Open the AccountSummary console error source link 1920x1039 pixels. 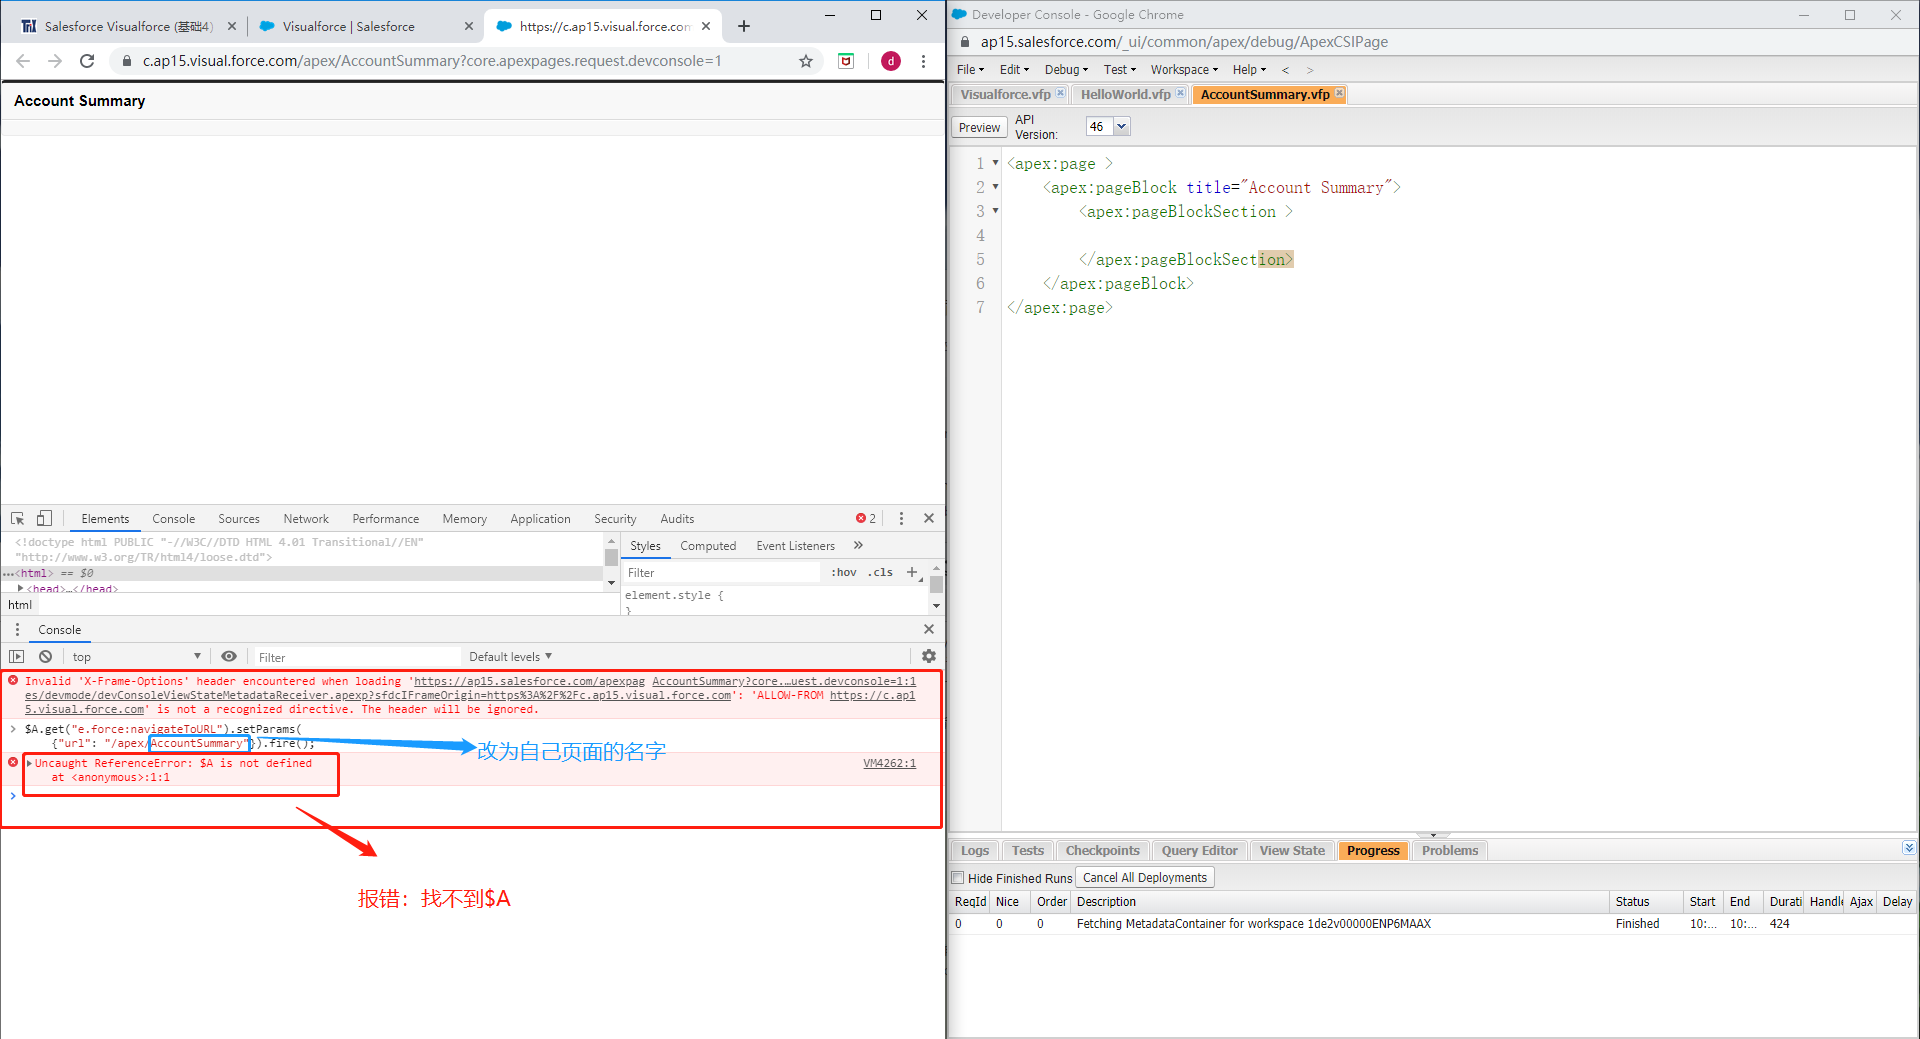click(x=784, y=681)
